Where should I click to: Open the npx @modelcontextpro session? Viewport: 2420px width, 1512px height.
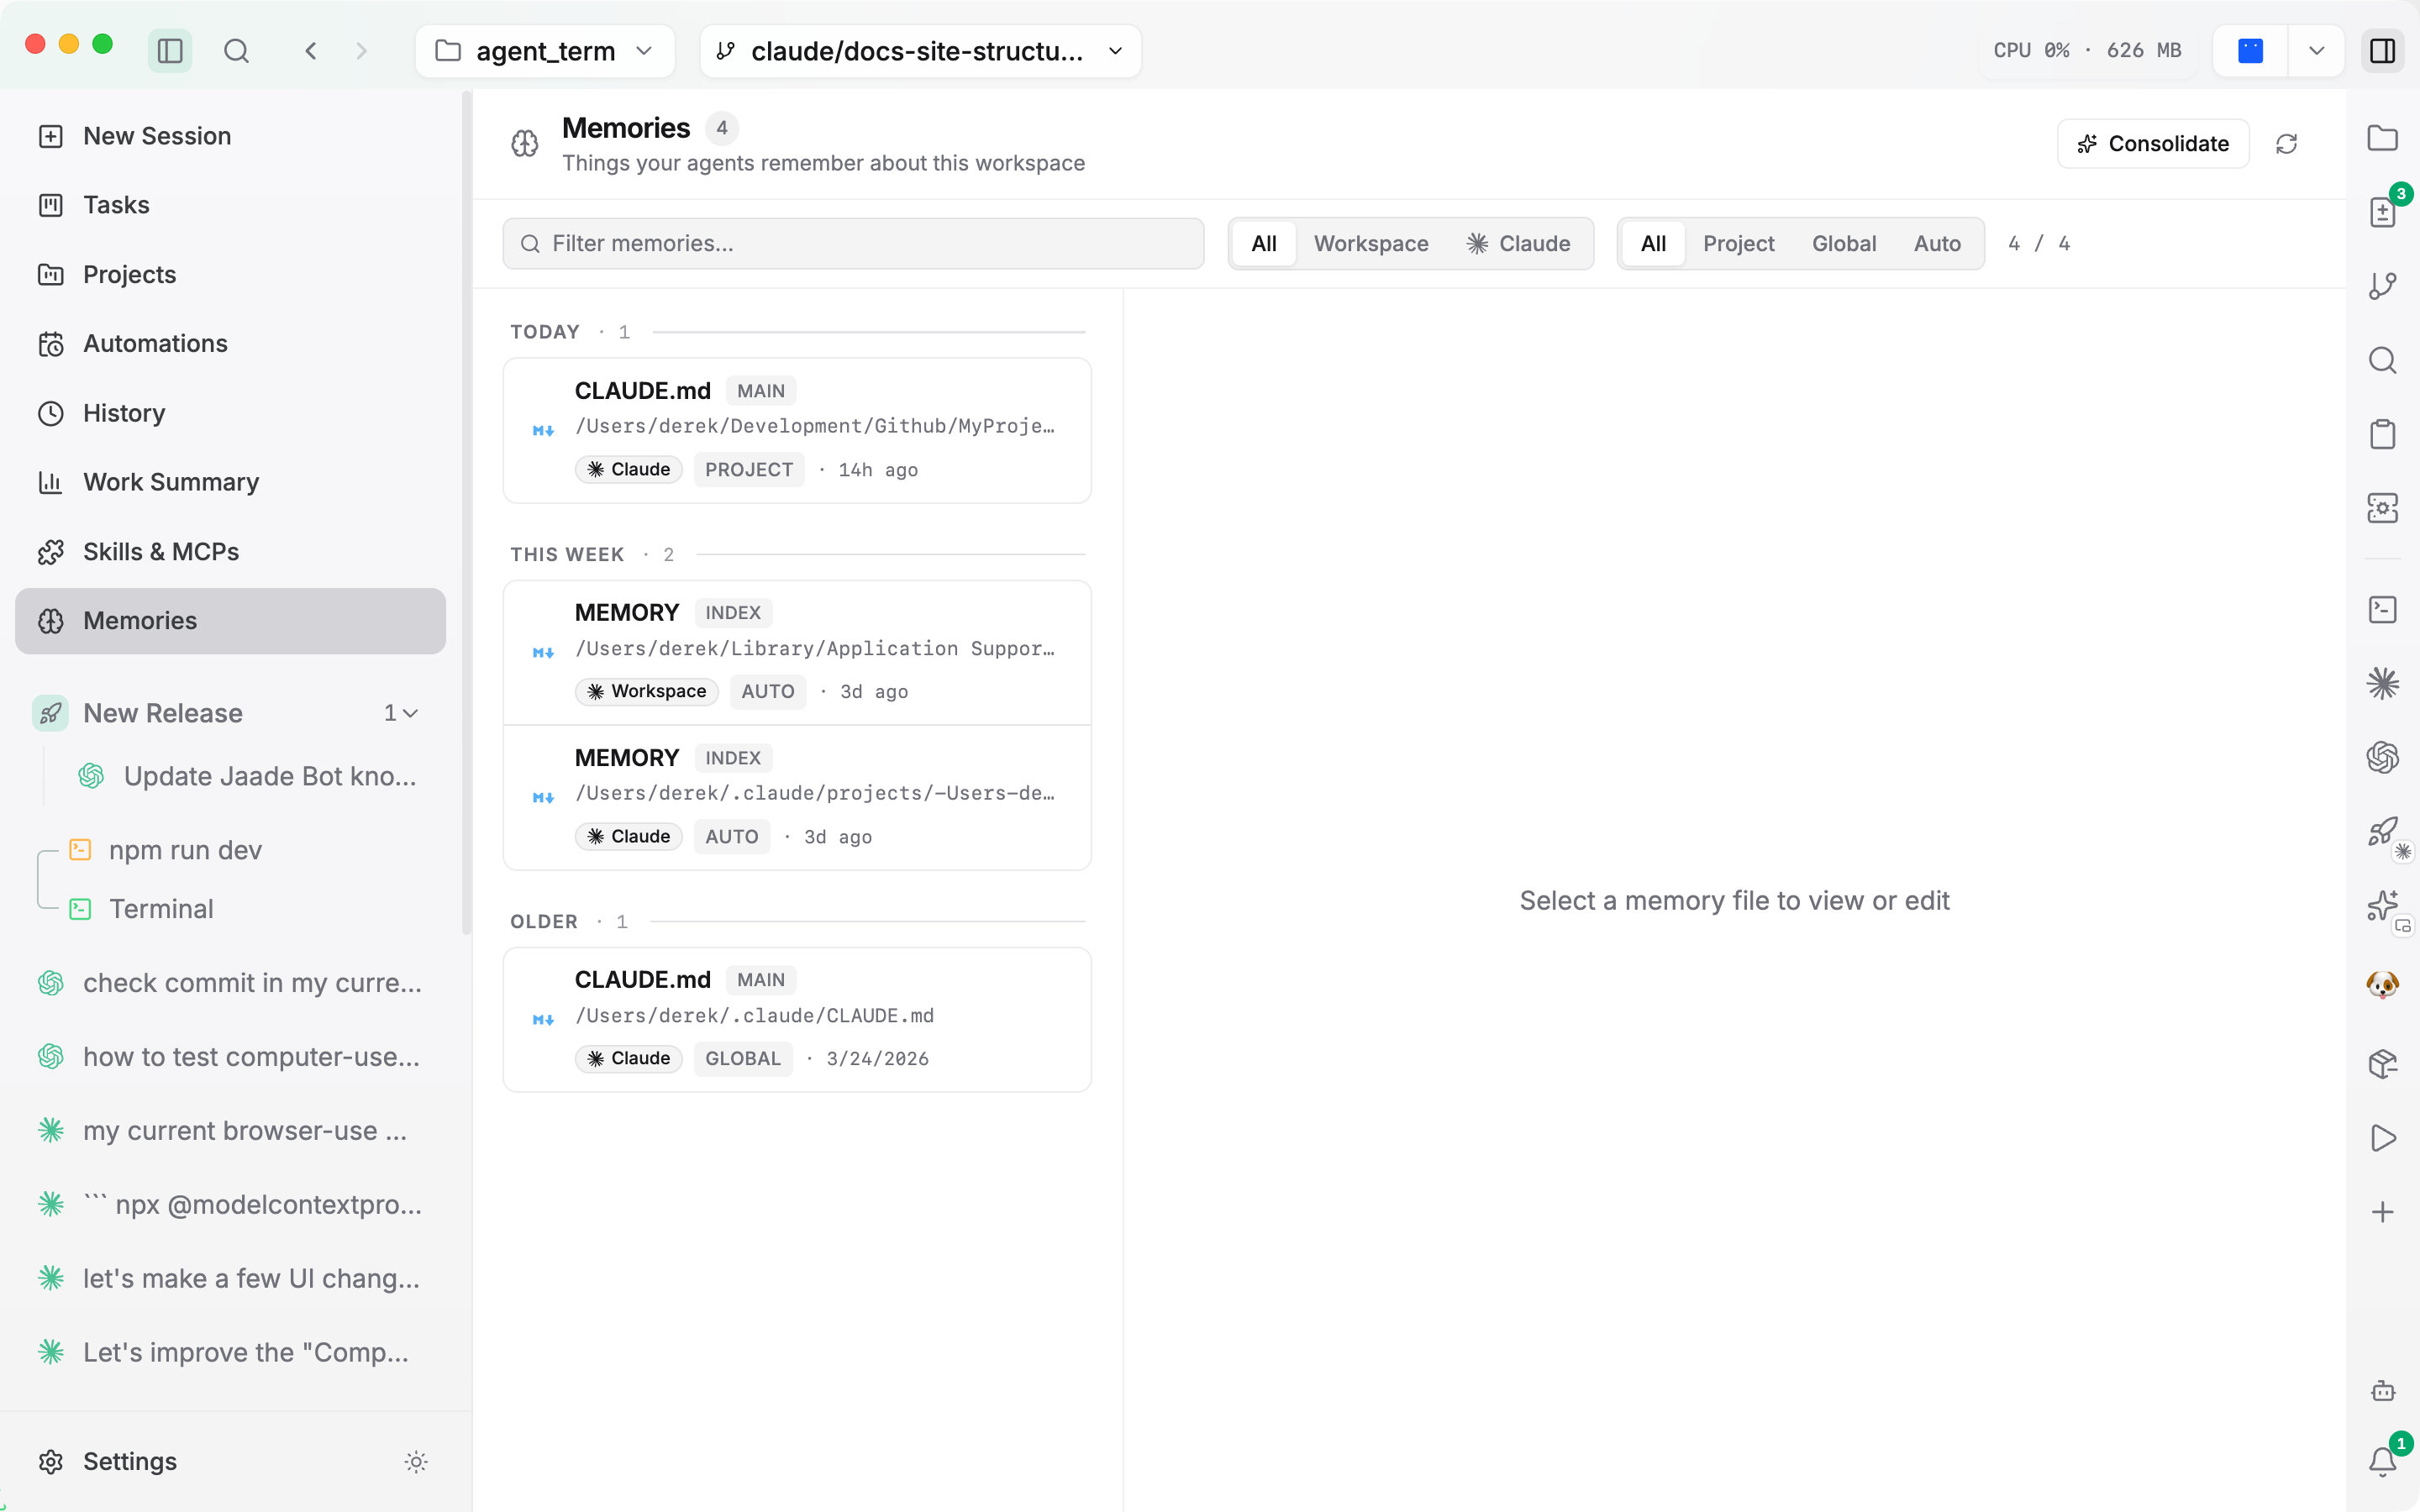point(230,1205)
